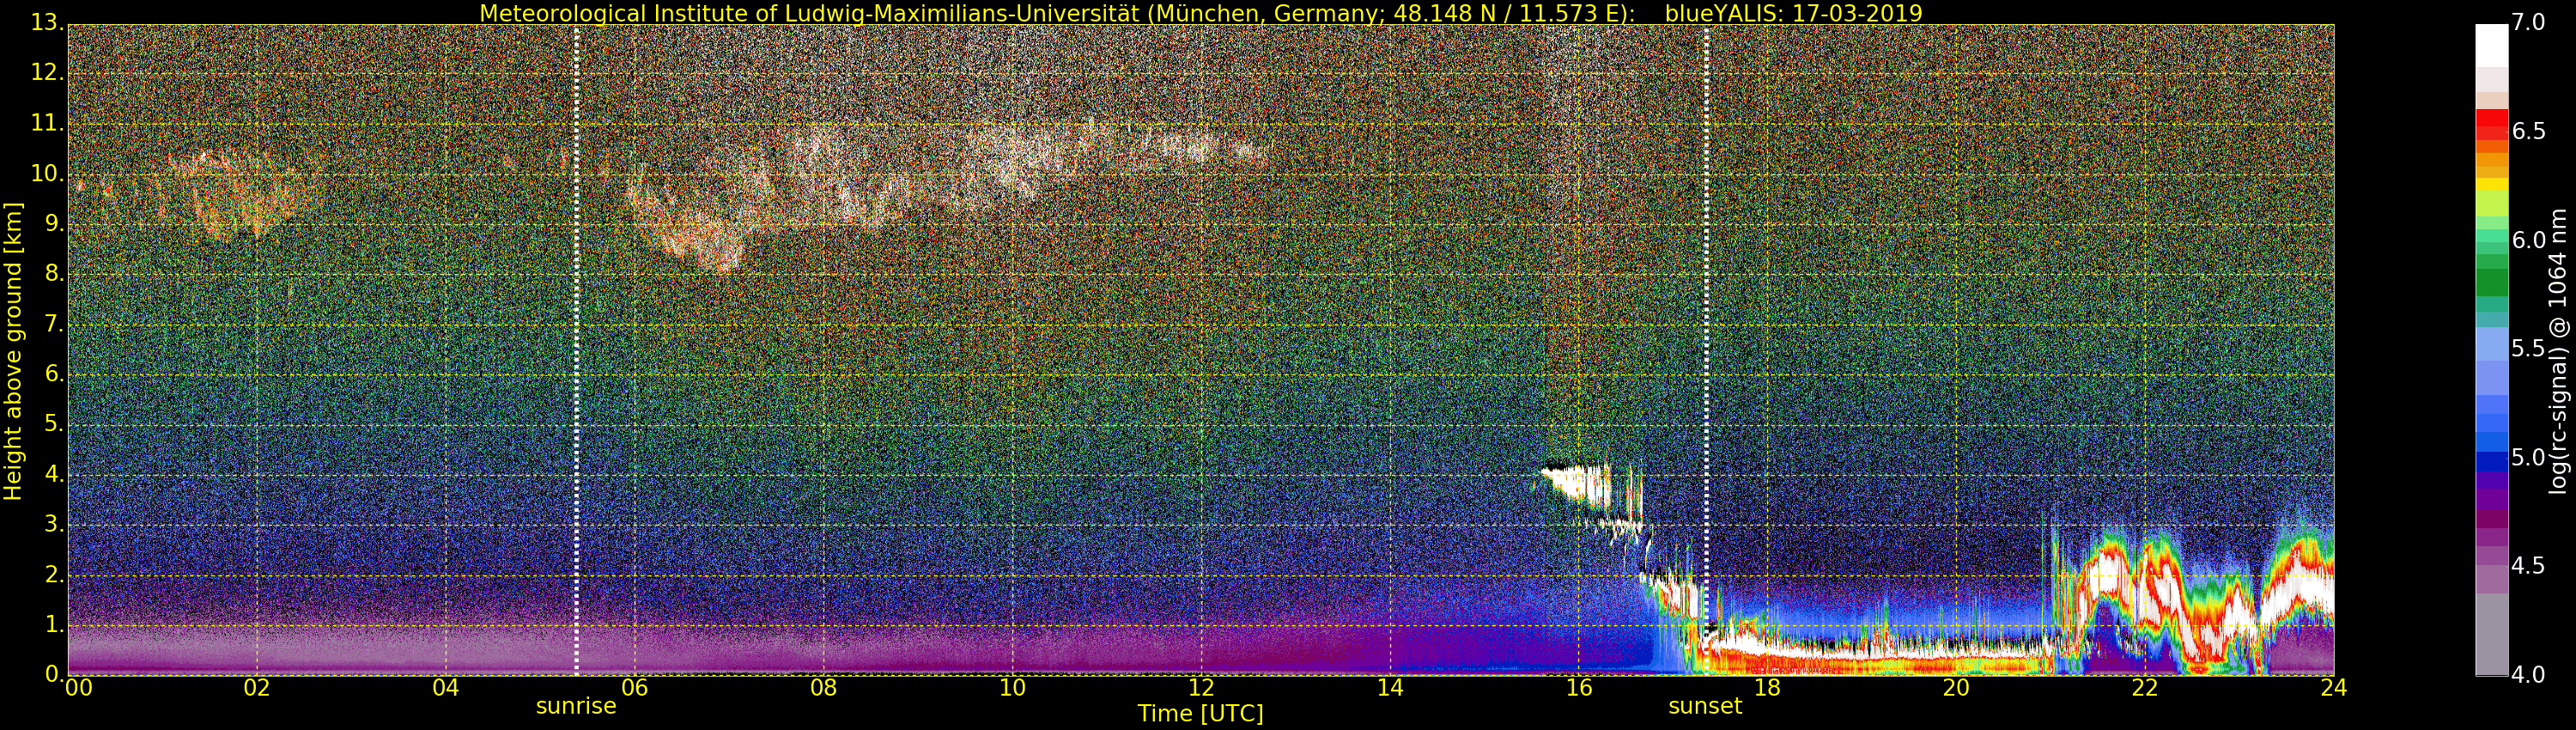The height and width of the screenshot is (730, 2576).
Task: Click the '5.5' value on the colorbar
Action: pyautogui.click(x=2529, y=349)
